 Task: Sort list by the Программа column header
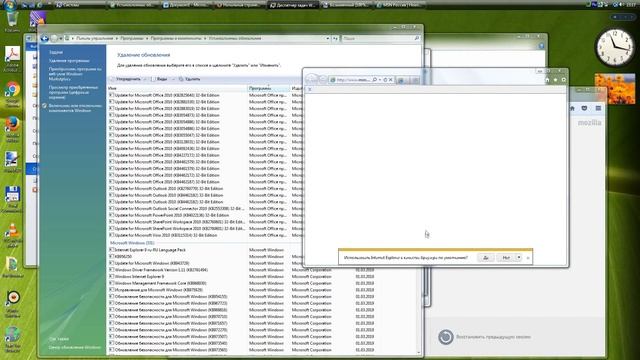tap(269, 88)
